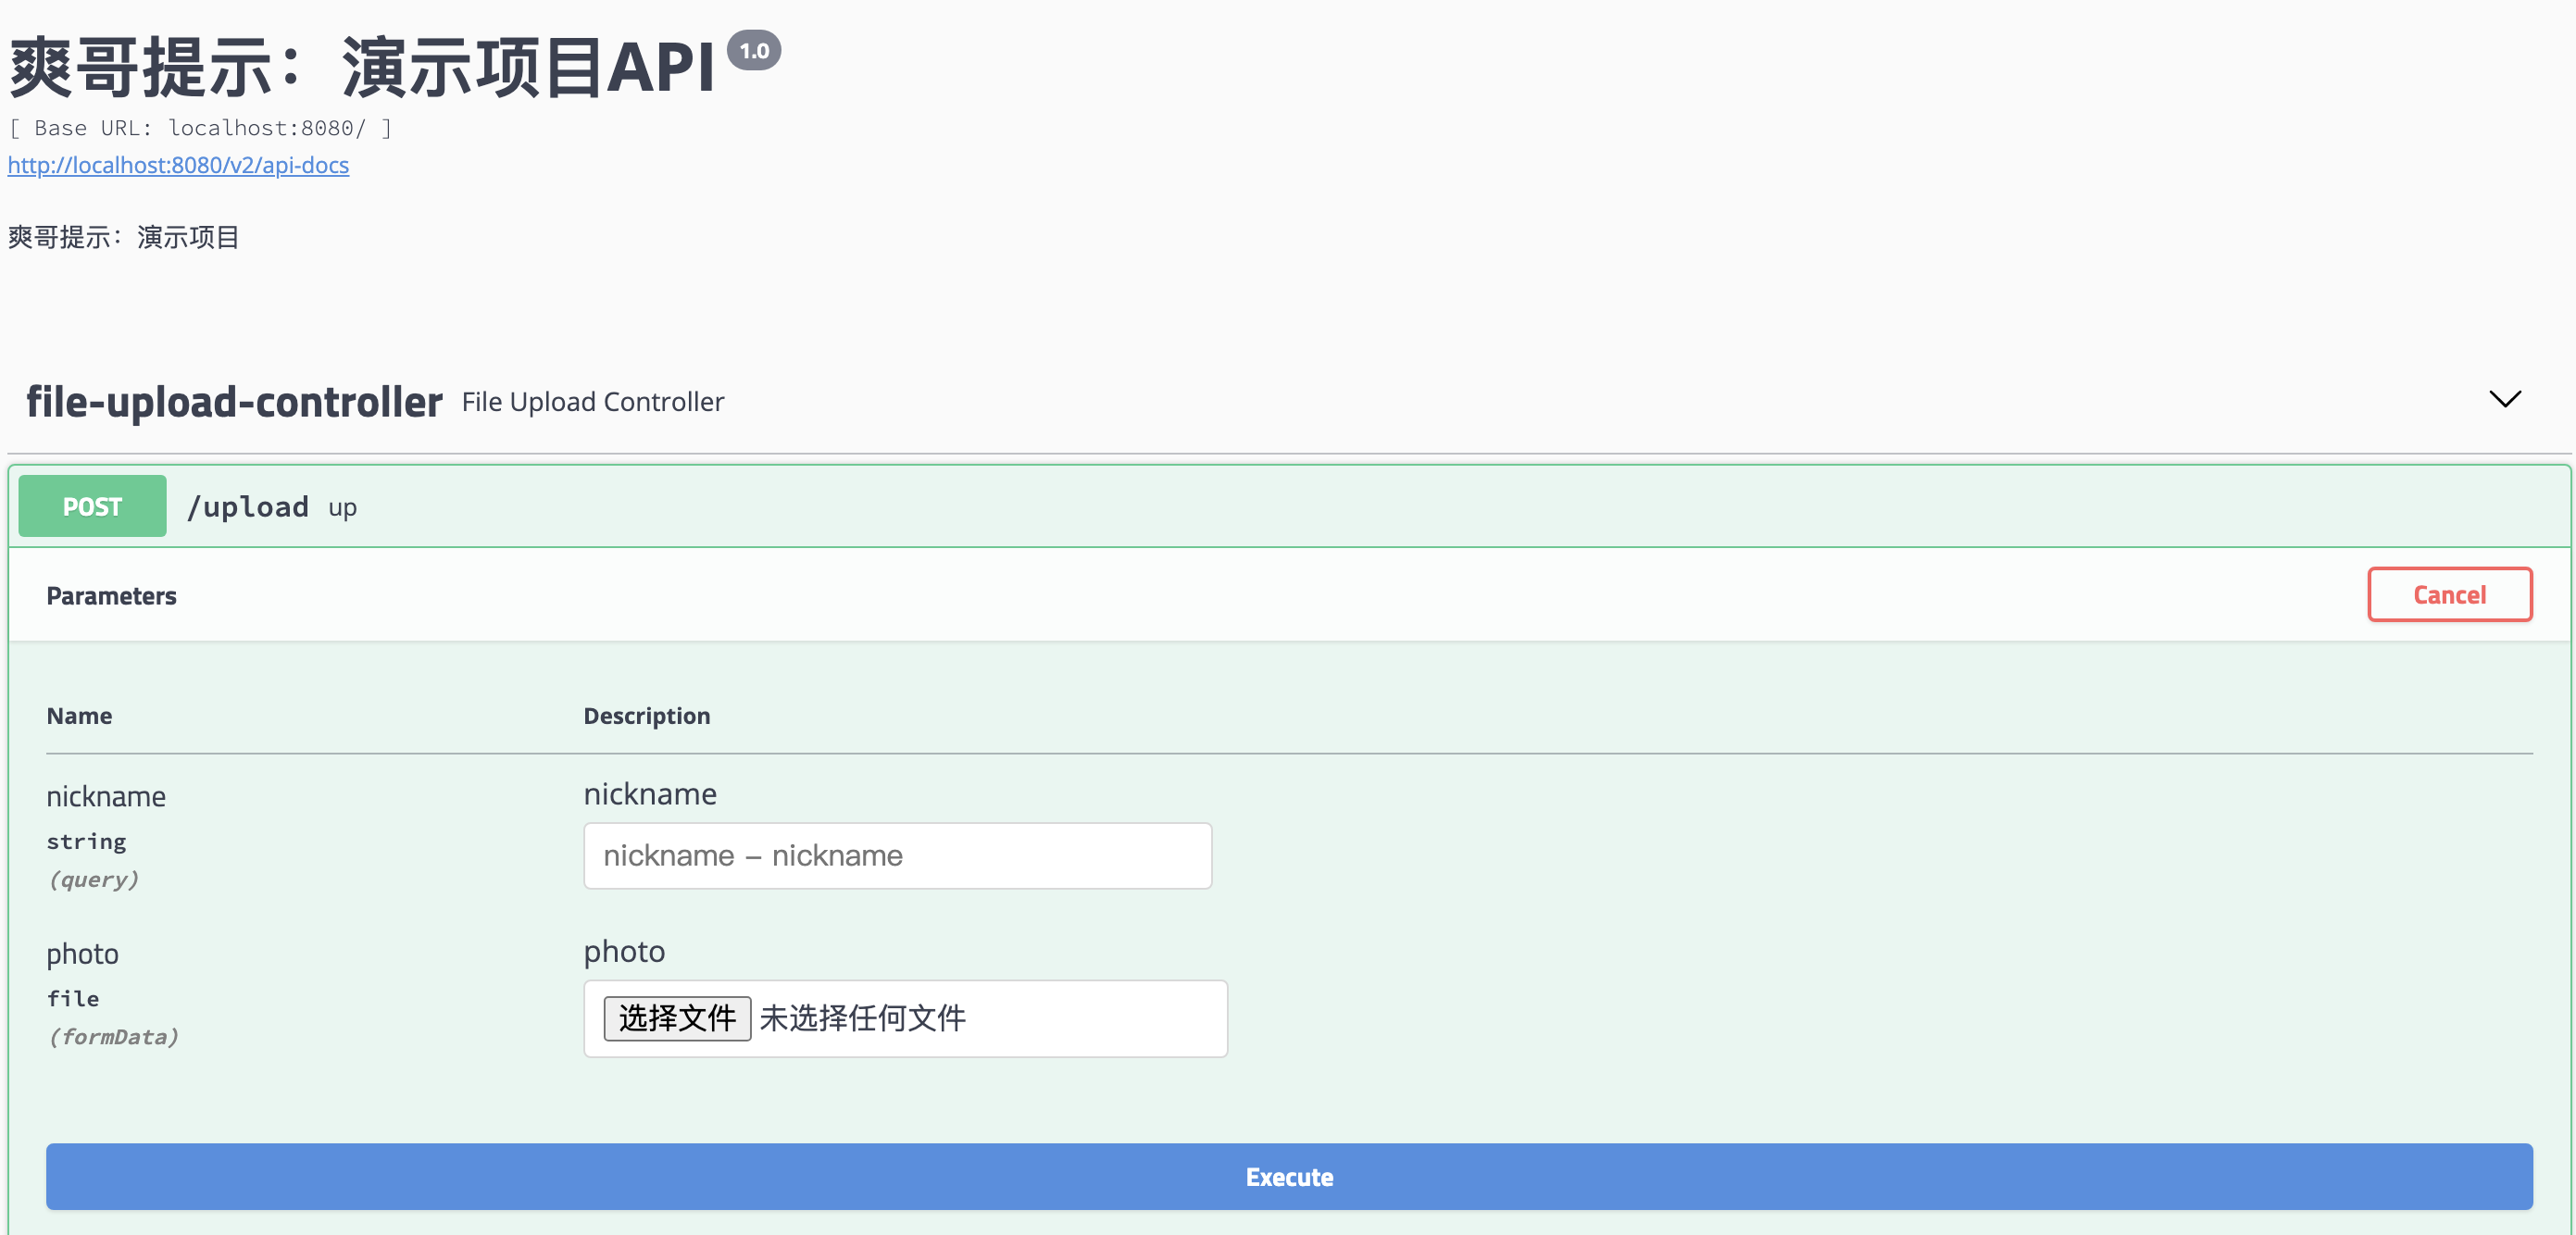Click the Description column header
Viewport: 2576px width, 1235px height.
[x=646, y=716]
